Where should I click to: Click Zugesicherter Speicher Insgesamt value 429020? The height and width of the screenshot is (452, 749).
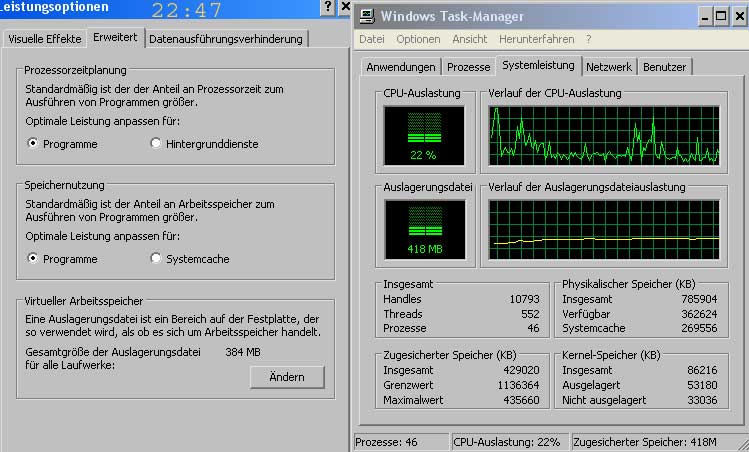(x=521, y=370)
